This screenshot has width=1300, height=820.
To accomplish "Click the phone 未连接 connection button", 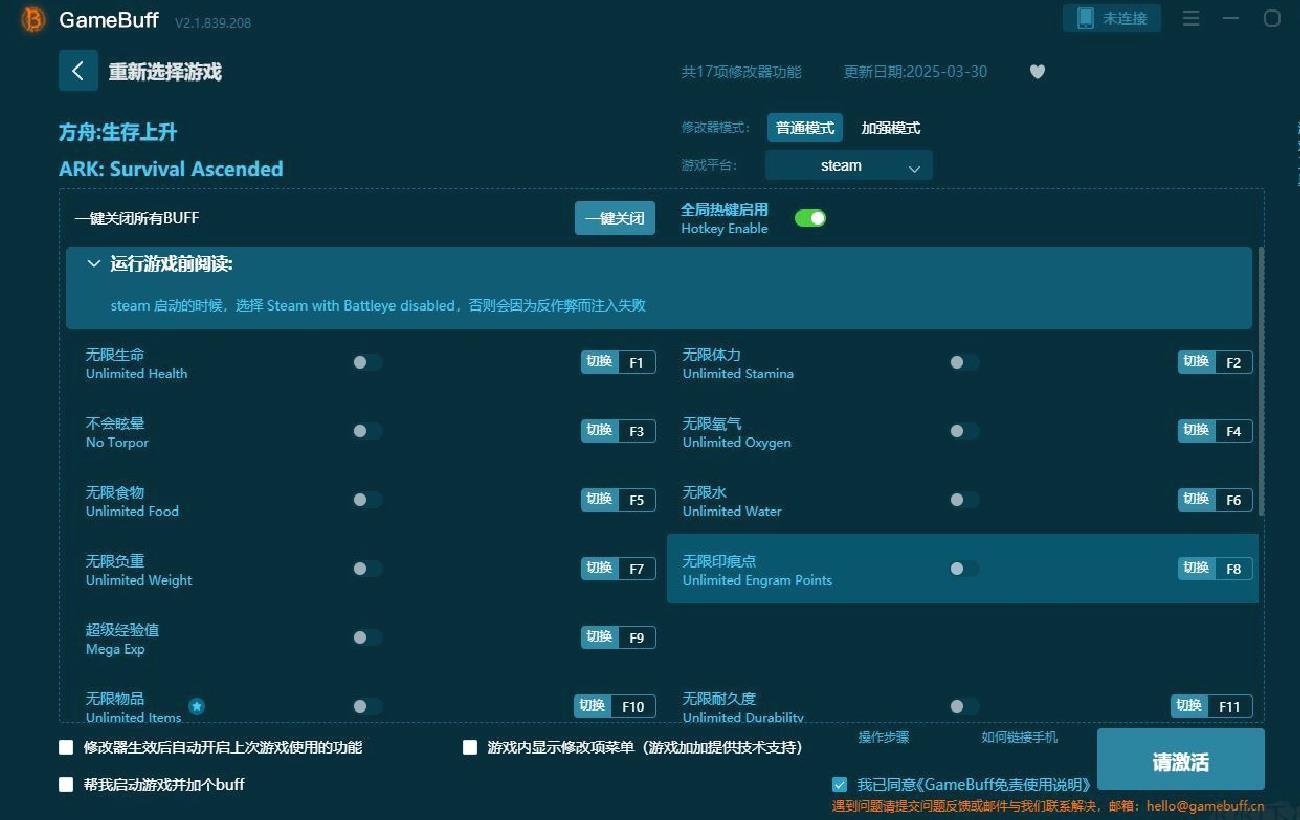I will pyautogui.click(x=1112, y=18).
